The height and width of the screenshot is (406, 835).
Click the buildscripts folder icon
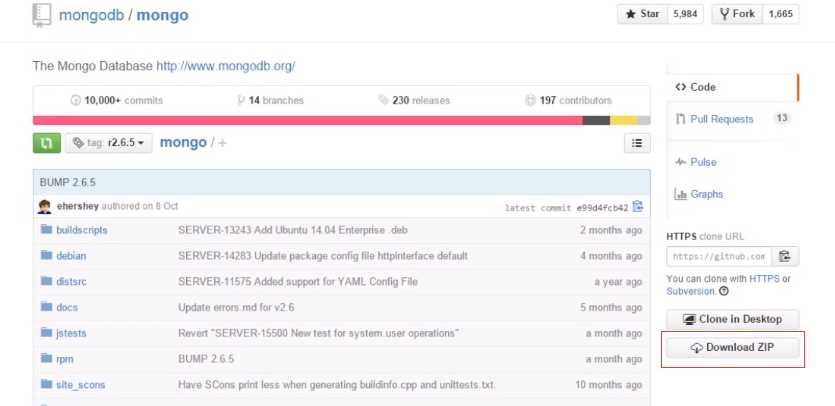[x=46, y=230]
